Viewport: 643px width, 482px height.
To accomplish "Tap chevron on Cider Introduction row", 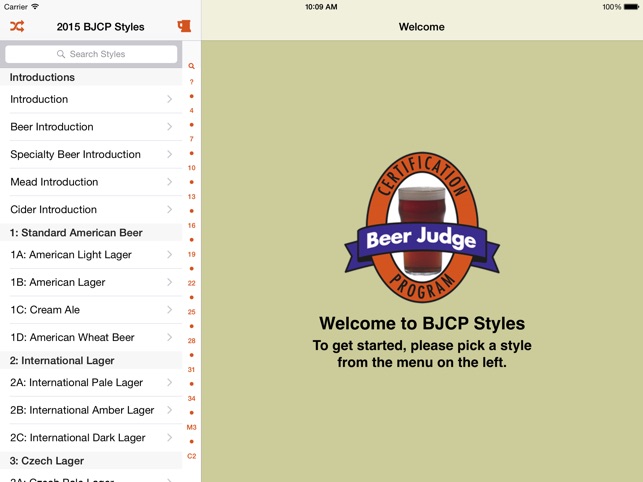I will click(x=169, y=209).
